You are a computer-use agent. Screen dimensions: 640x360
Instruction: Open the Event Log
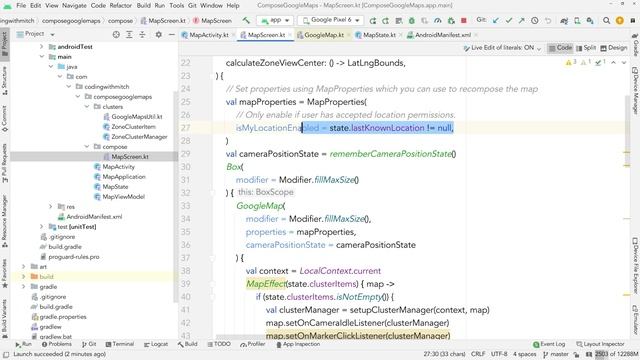[x=549, y=344]
